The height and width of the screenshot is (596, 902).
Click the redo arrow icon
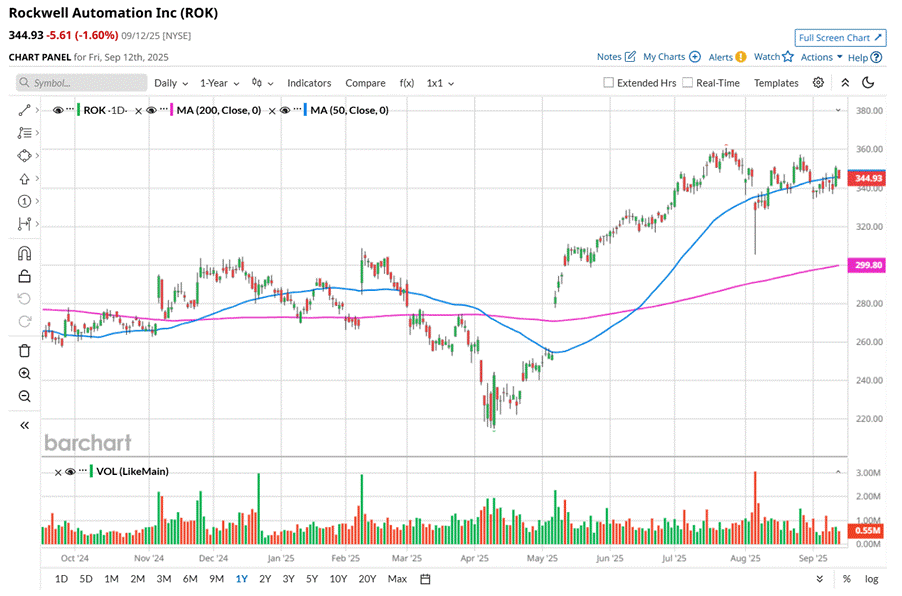click(24, 322)
